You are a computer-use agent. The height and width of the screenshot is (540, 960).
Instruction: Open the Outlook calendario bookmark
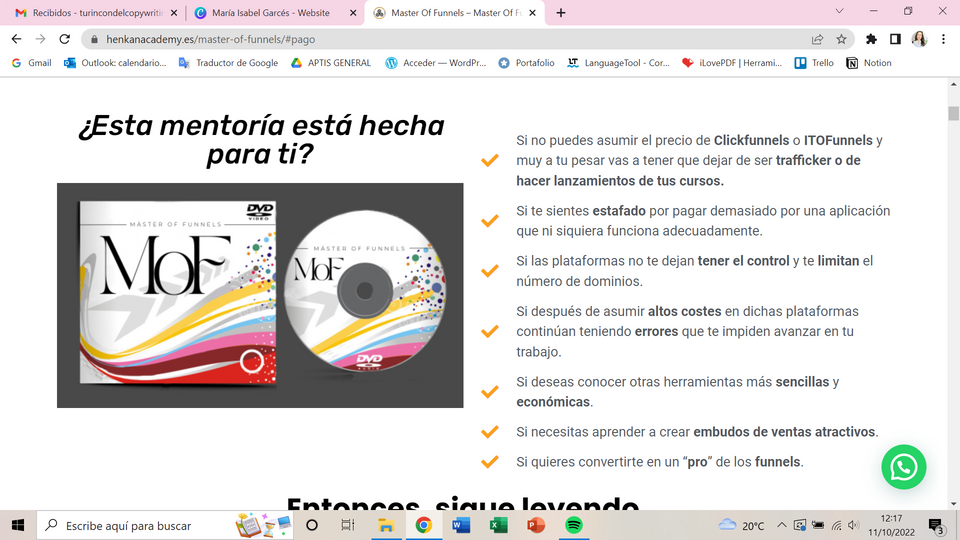(115, 63)
